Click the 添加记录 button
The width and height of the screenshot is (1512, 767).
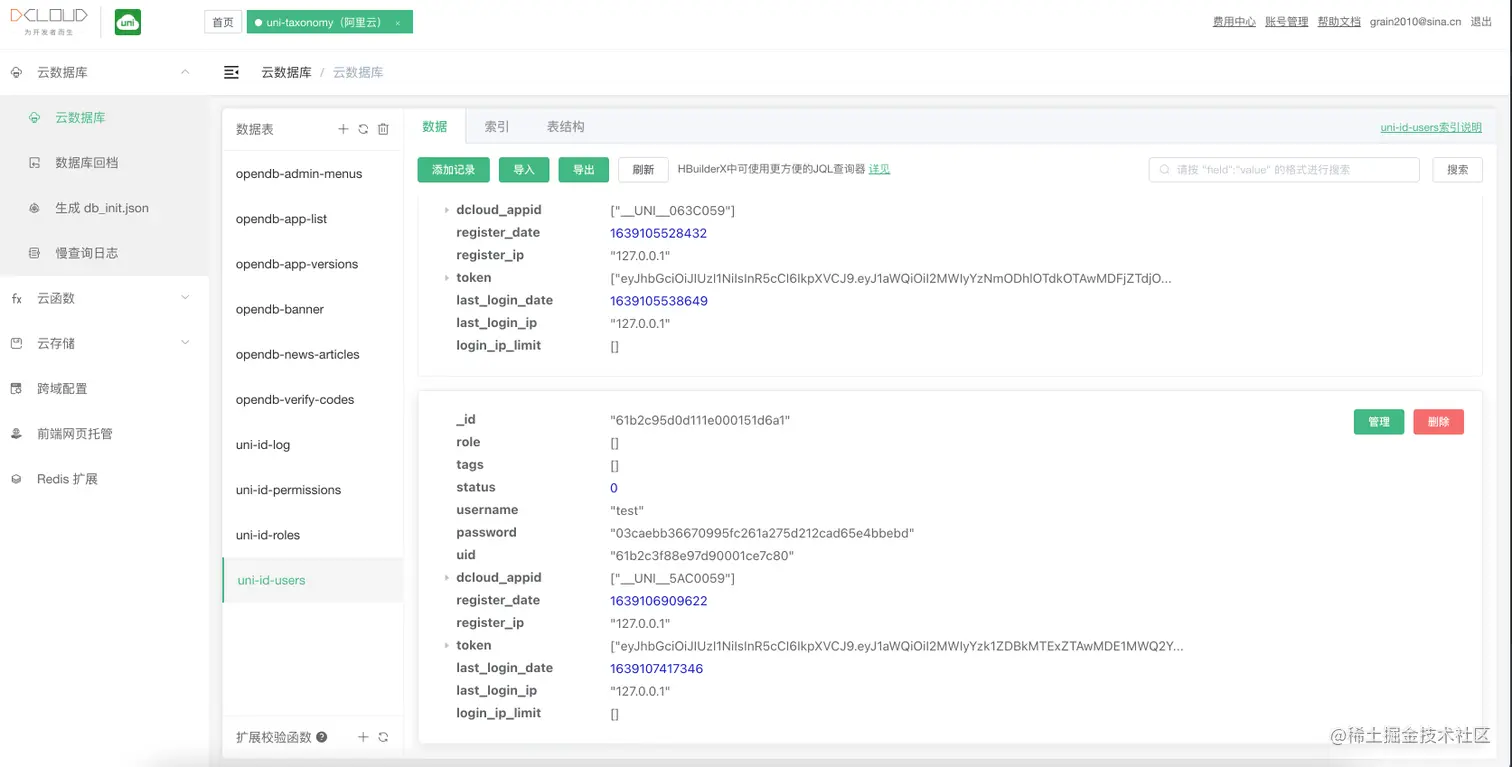(x=453, y=170)
